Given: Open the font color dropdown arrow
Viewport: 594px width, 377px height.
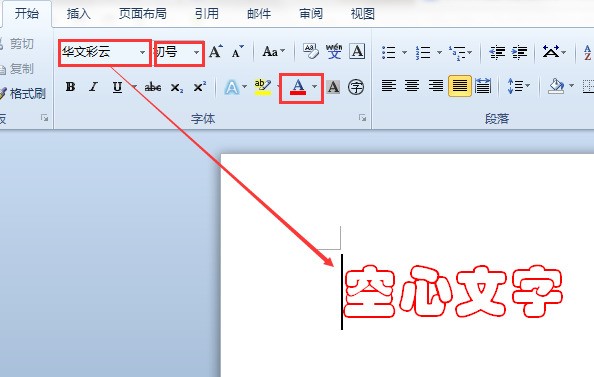Looking at the screenshot, I should 315,87.
